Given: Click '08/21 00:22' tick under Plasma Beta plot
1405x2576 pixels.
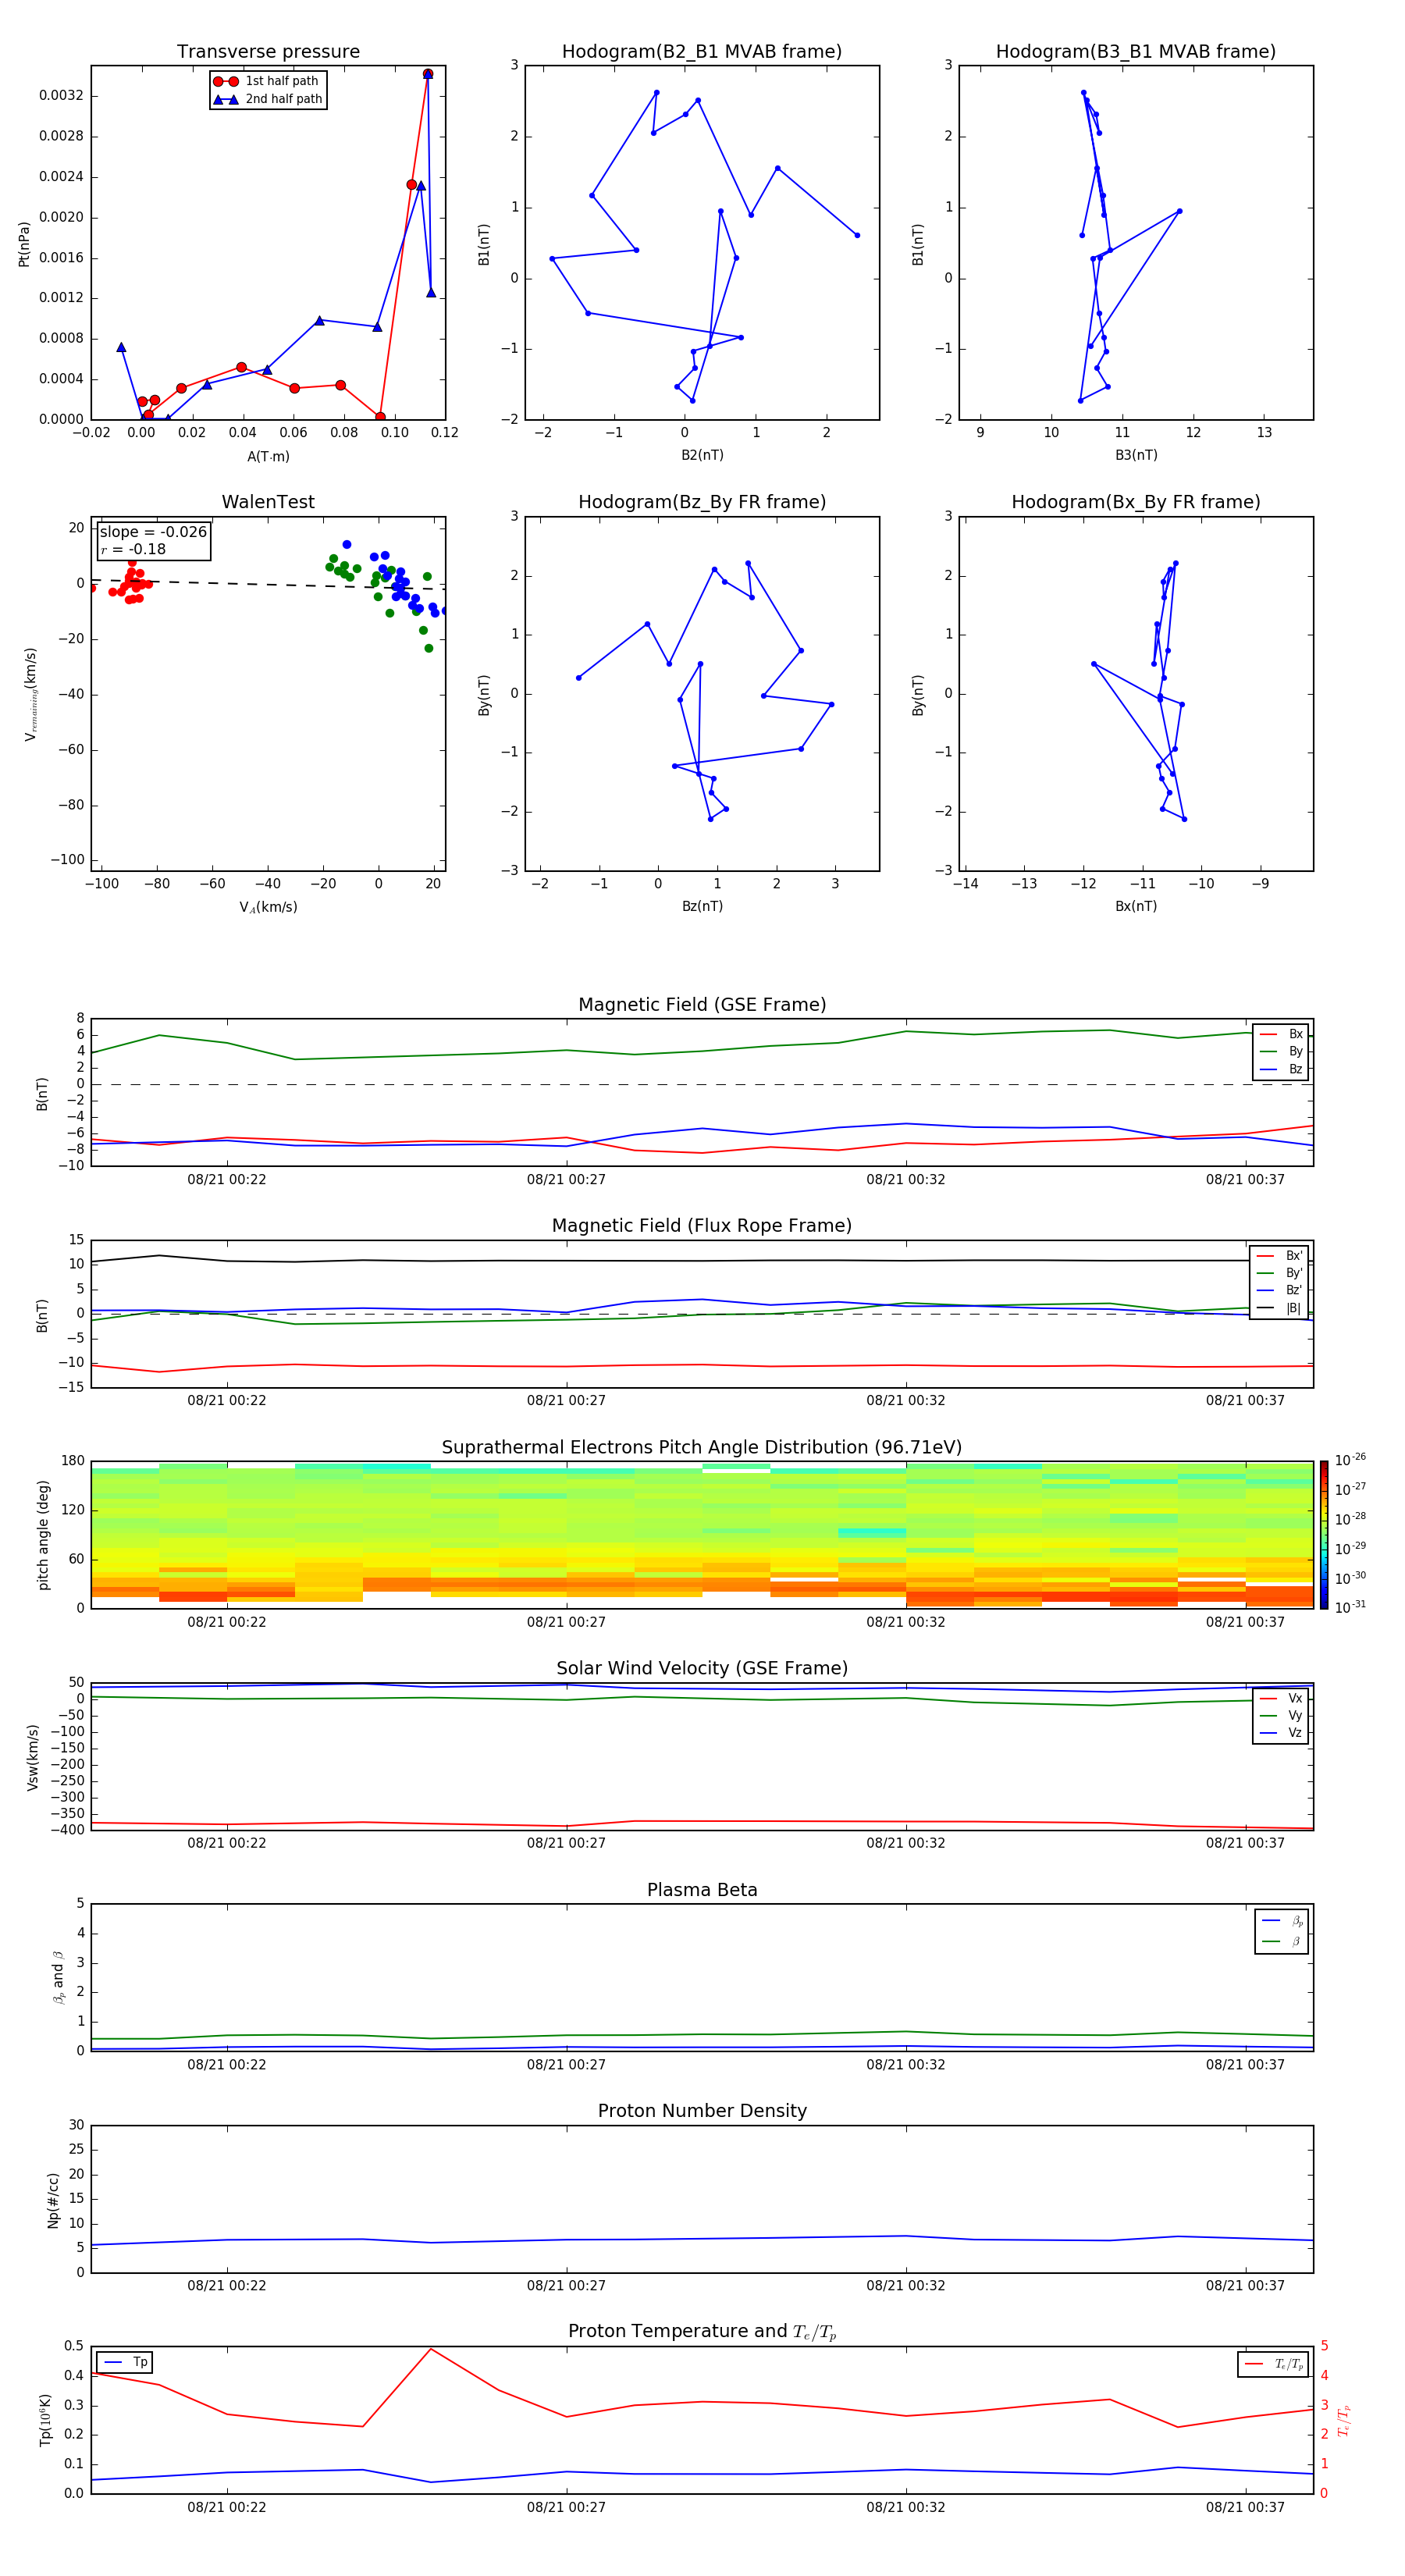Looking at the screenshot, I should (227, 2065).
